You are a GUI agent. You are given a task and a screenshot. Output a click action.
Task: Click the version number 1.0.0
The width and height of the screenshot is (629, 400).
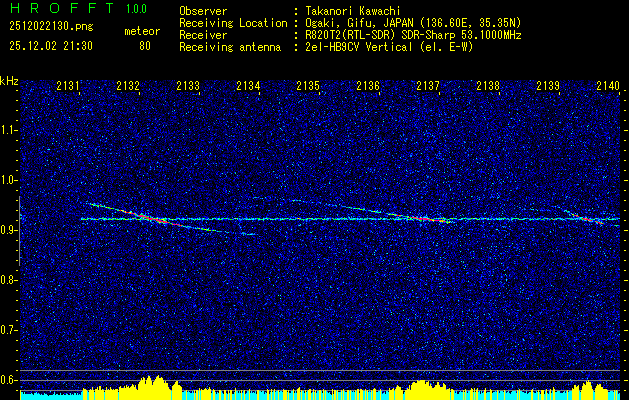pyautogui.click(x=136, y=9)
